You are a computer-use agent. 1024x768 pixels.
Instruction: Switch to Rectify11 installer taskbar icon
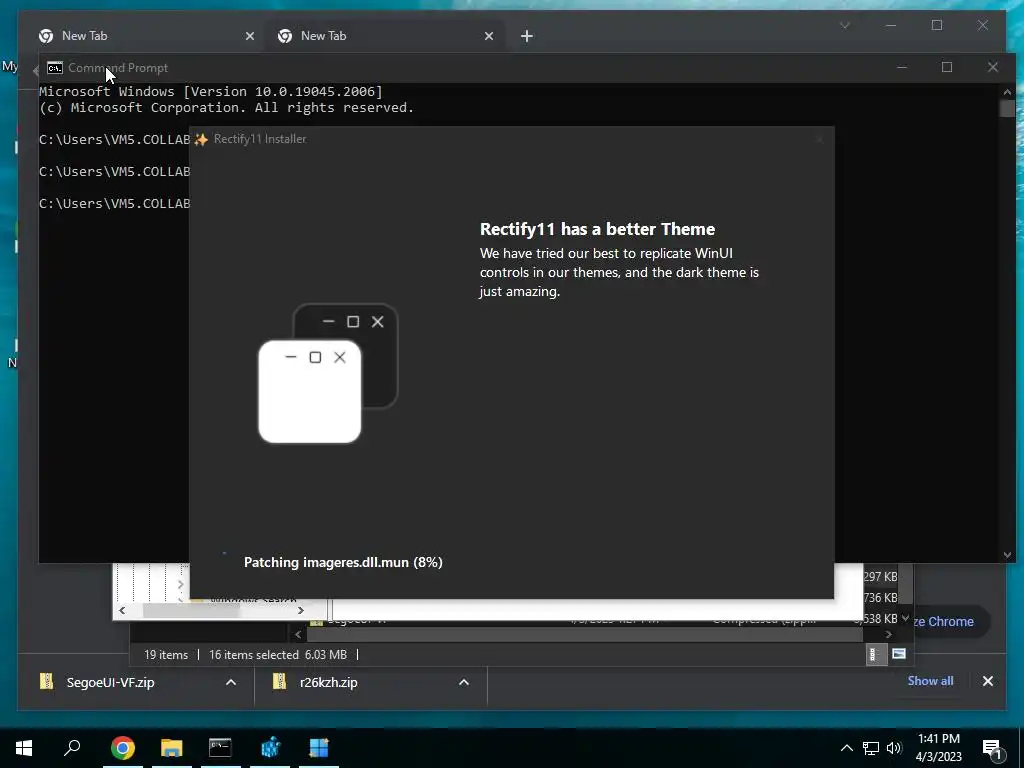[319, 748]
